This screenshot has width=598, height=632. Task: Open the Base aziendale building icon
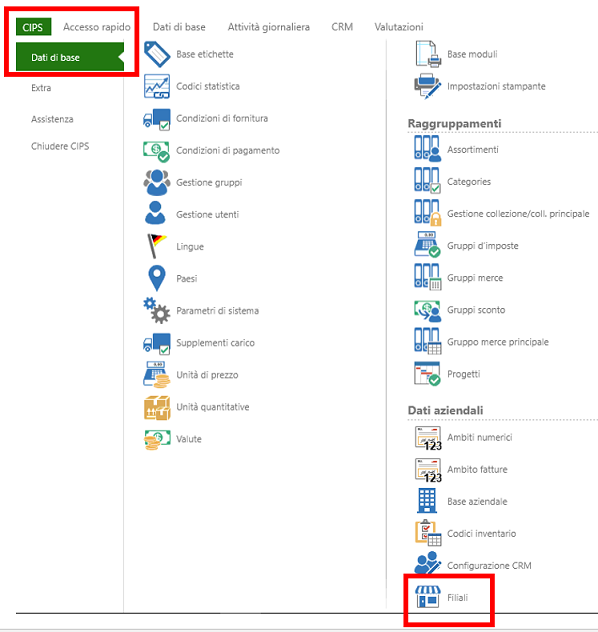[x=427, y=501]
